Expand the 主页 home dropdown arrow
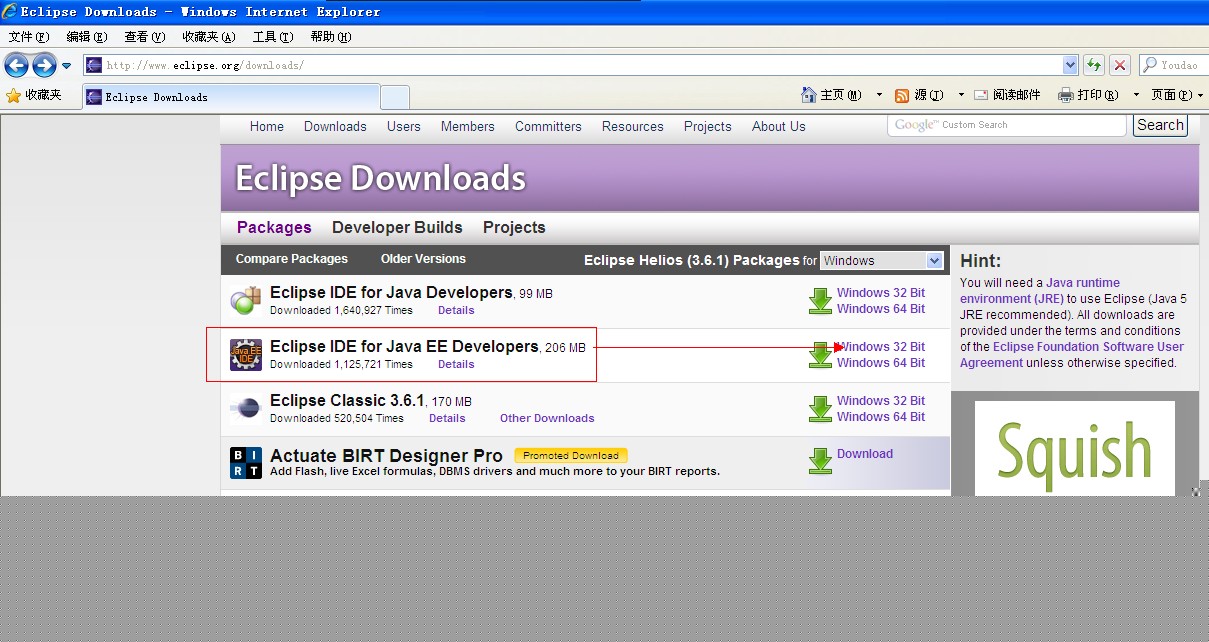 (879, 95)
